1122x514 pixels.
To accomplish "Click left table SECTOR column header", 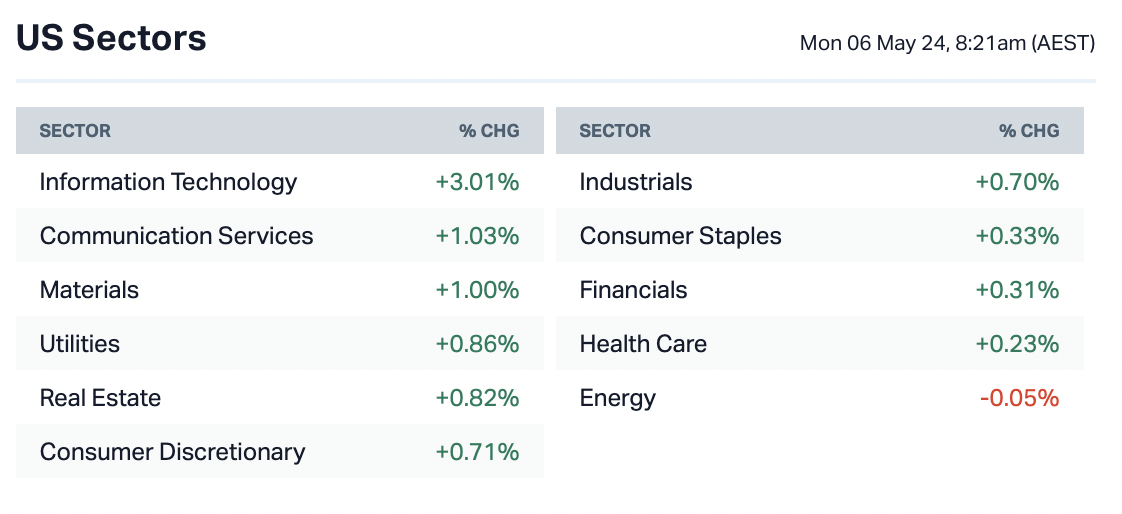I will 75,131.
